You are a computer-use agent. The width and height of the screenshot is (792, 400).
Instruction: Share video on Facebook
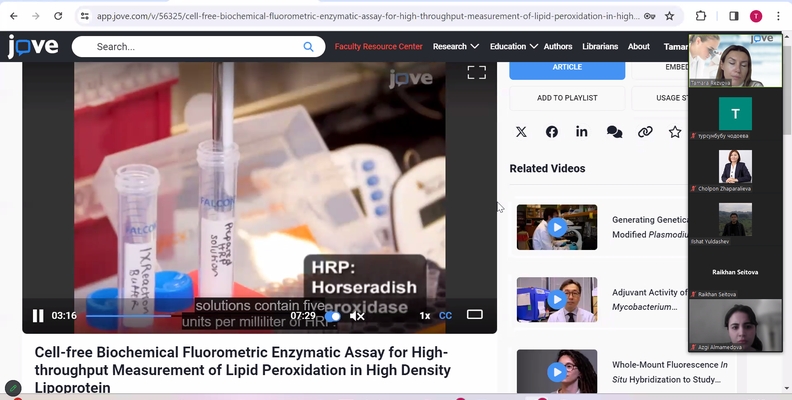(x=552, y=132)
